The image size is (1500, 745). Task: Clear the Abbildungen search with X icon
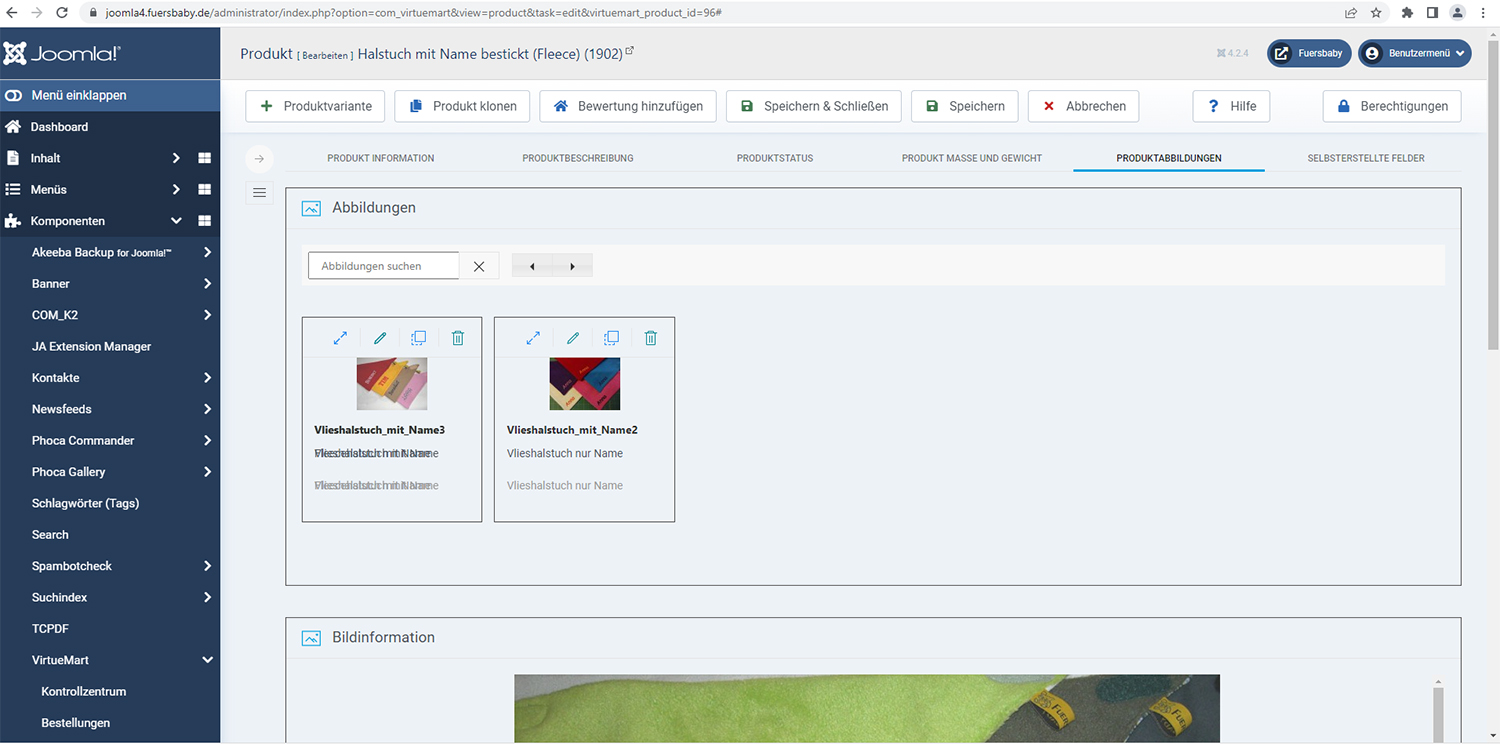479,266
